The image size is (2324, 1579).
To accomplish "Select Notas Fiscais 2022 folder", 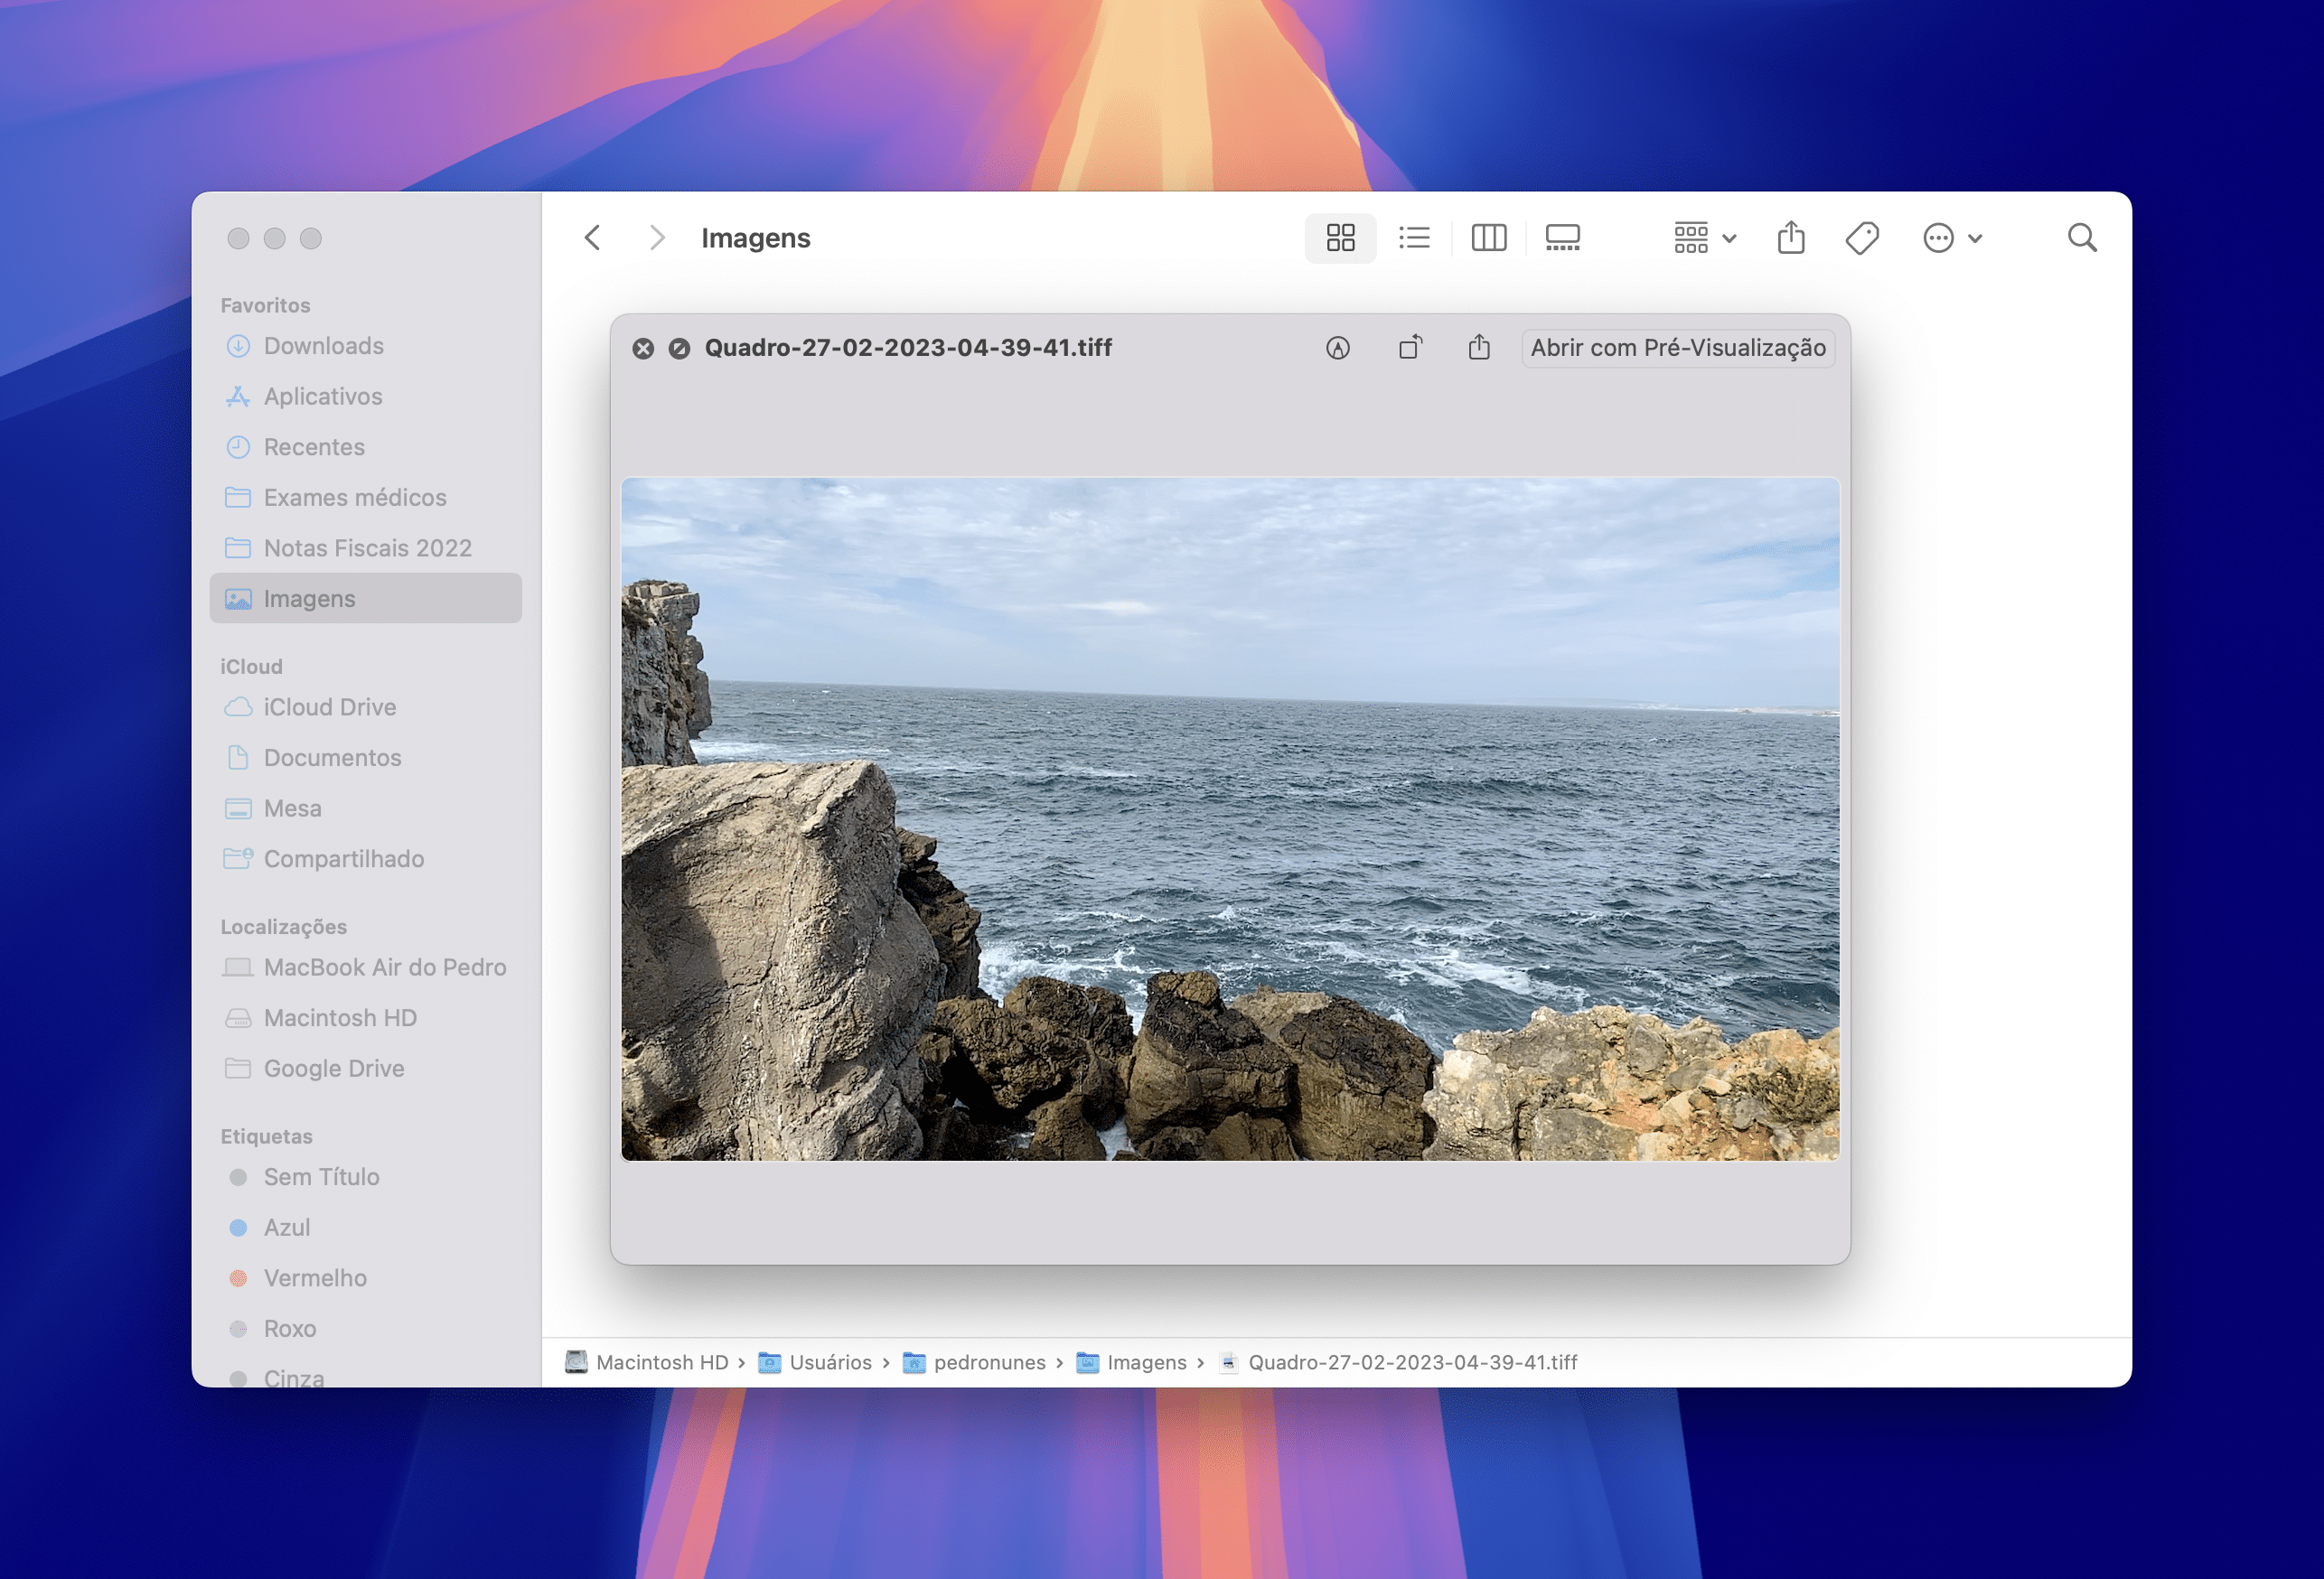I will [366, 548].
